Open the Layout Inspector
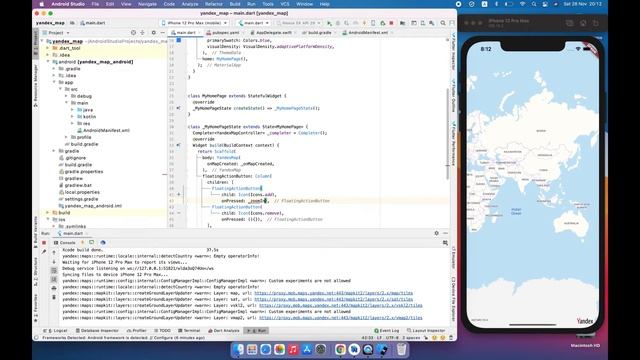The image size is (640, 360). 426,331
